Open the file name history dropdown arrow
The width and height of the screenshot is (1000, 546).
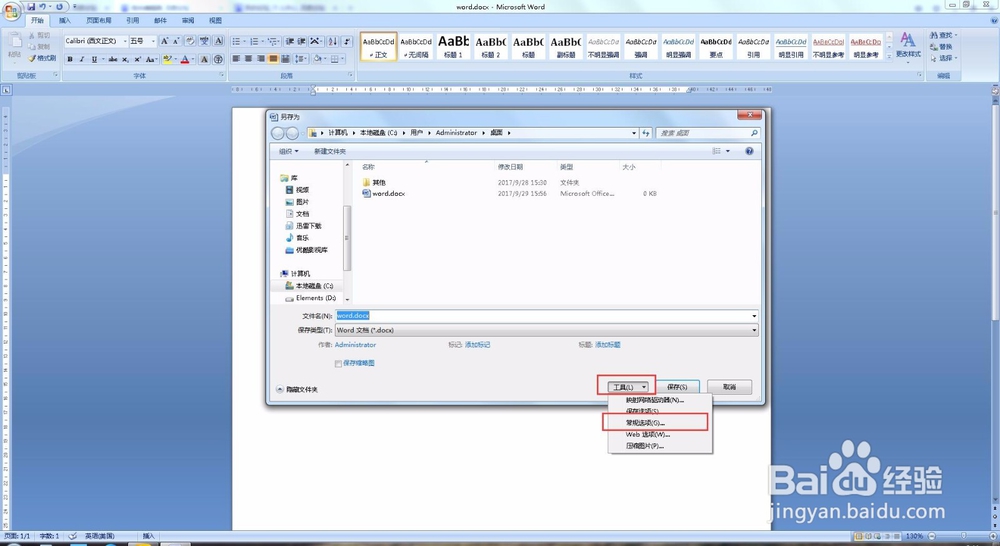pos(754,316)
